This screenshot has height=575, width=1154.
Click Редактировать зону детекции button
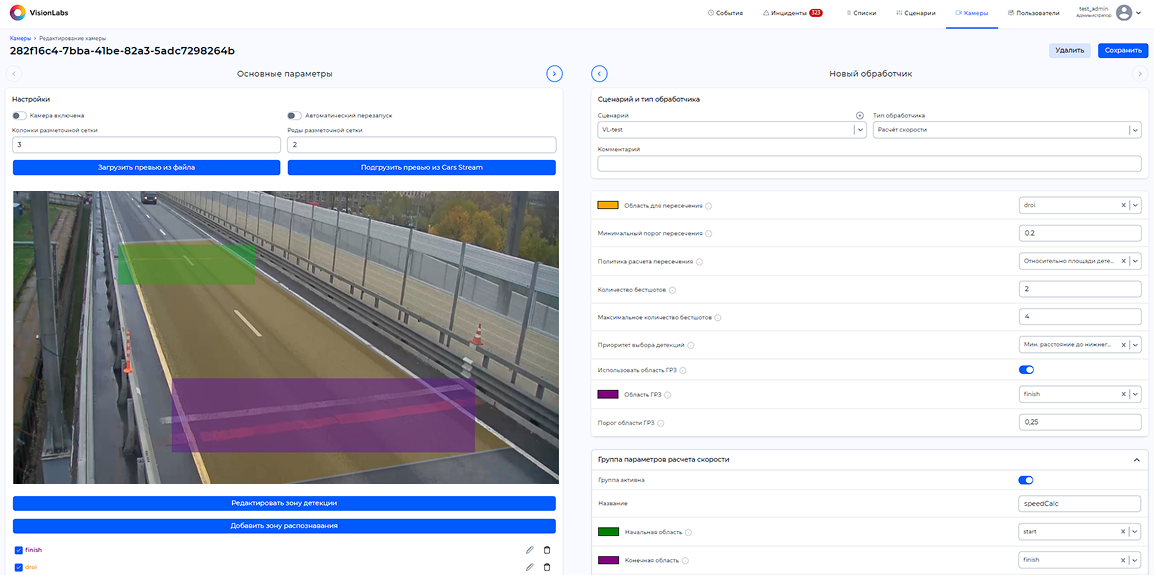coord(284,503)
